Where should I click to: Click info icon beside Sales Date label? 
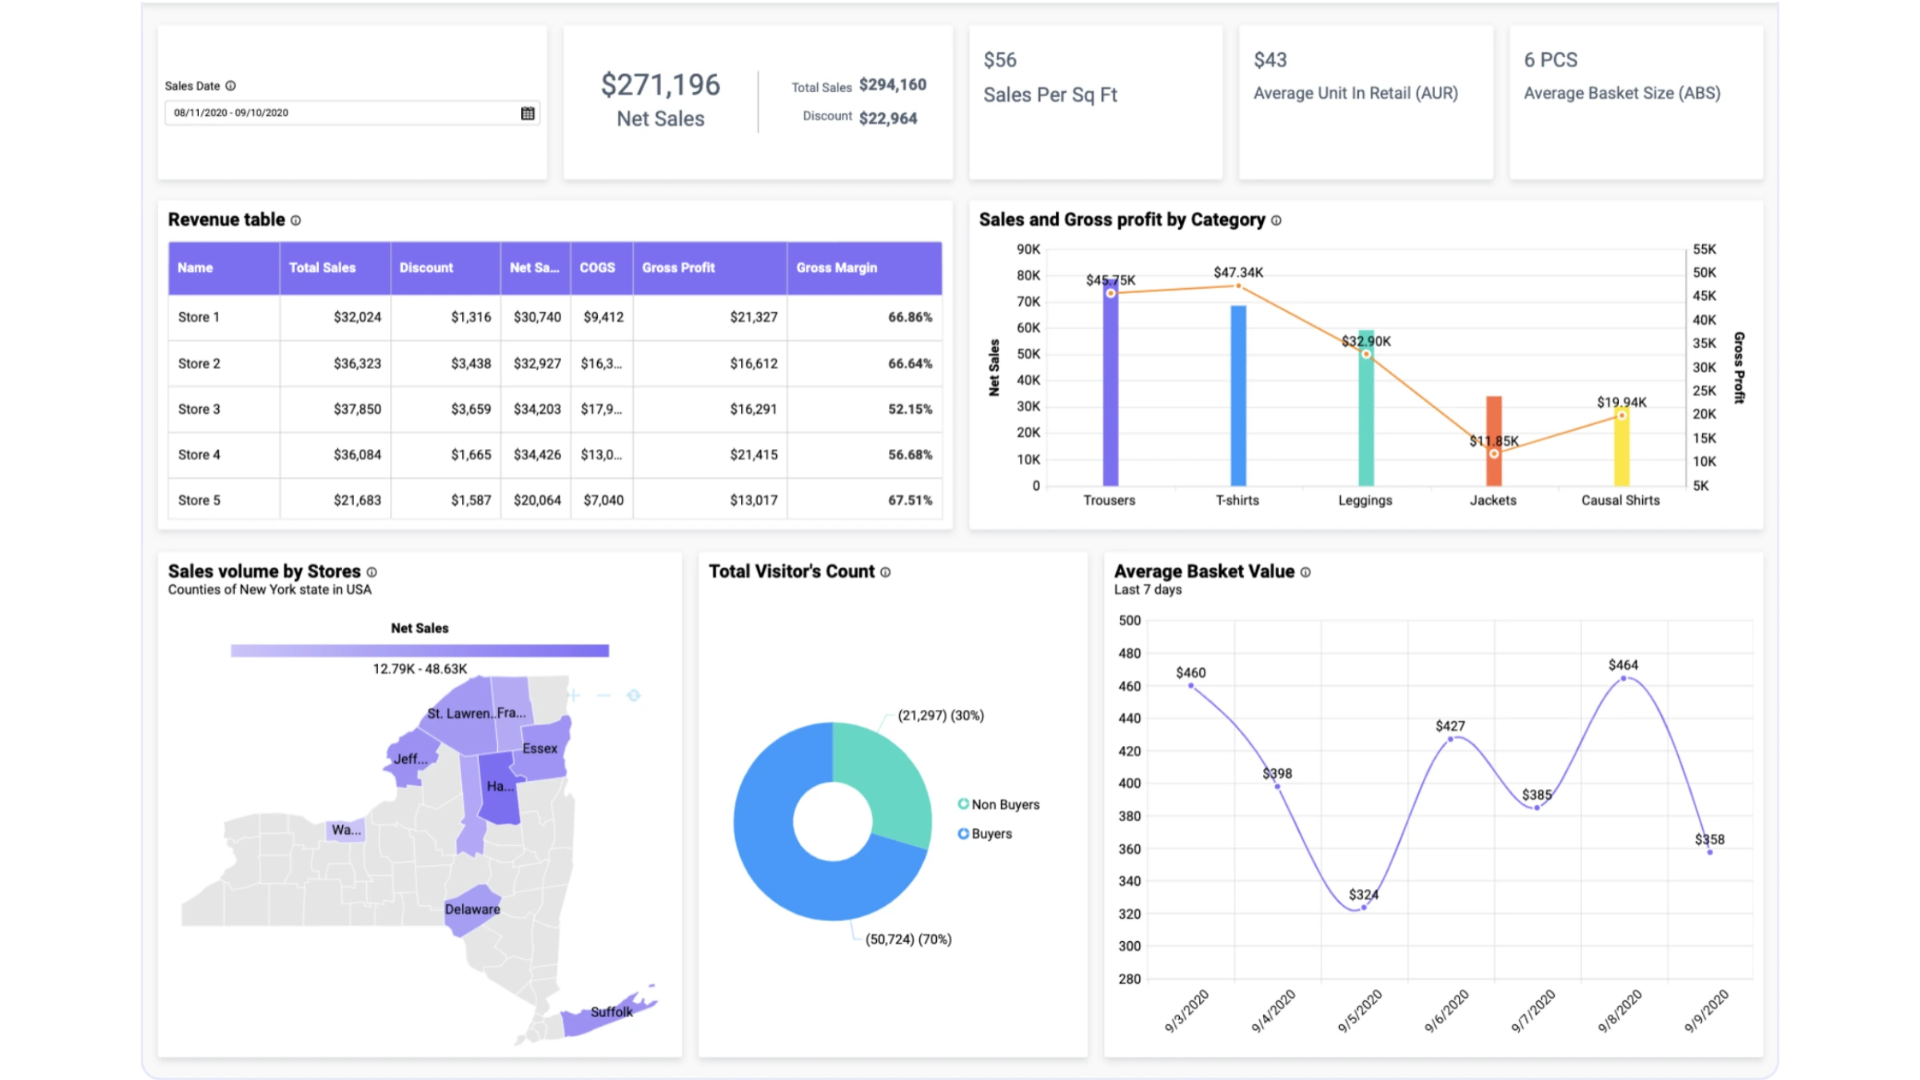[x=231, y=86]
